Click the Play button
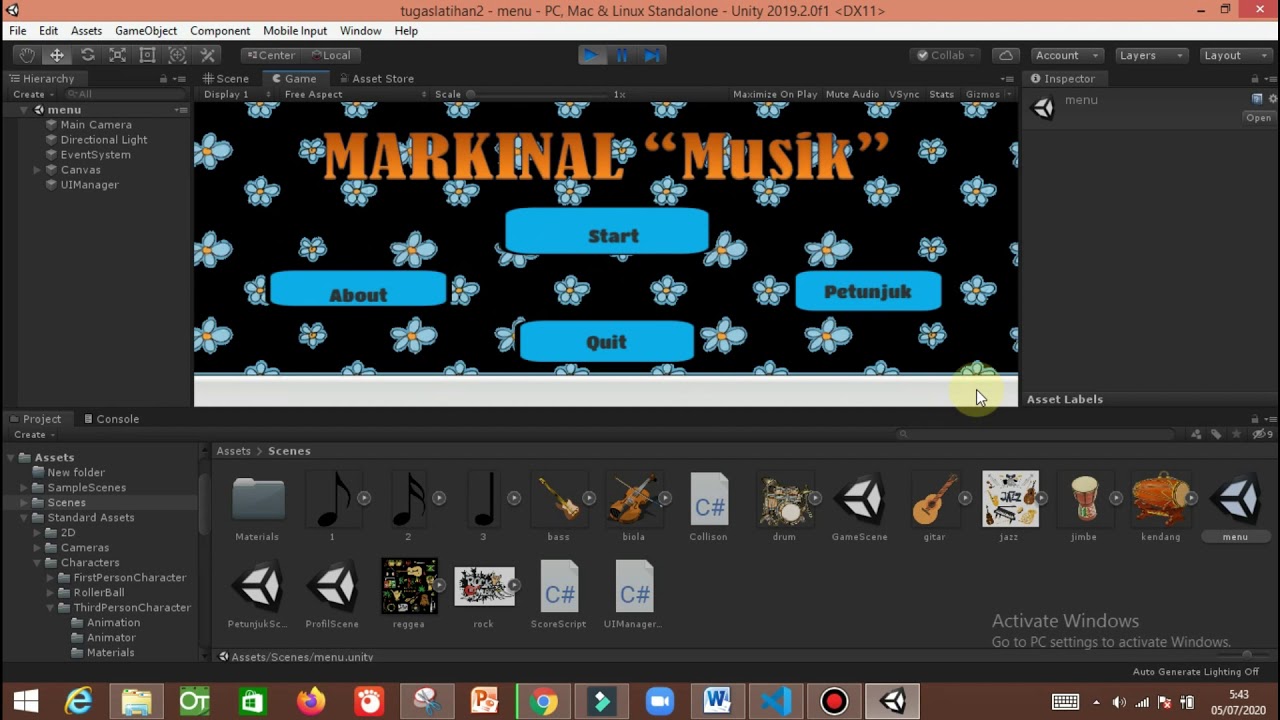1280x720 pixels. click(591, 55)
